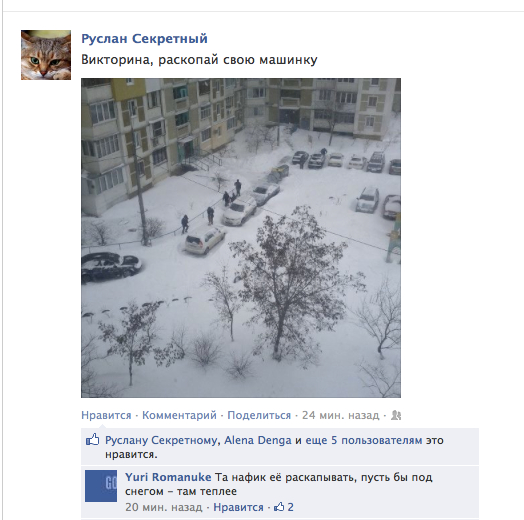Open Alena Denga's profile
The width and height of the screenshot is (524, 520).
pyautogui.click(x=258, y=440)
